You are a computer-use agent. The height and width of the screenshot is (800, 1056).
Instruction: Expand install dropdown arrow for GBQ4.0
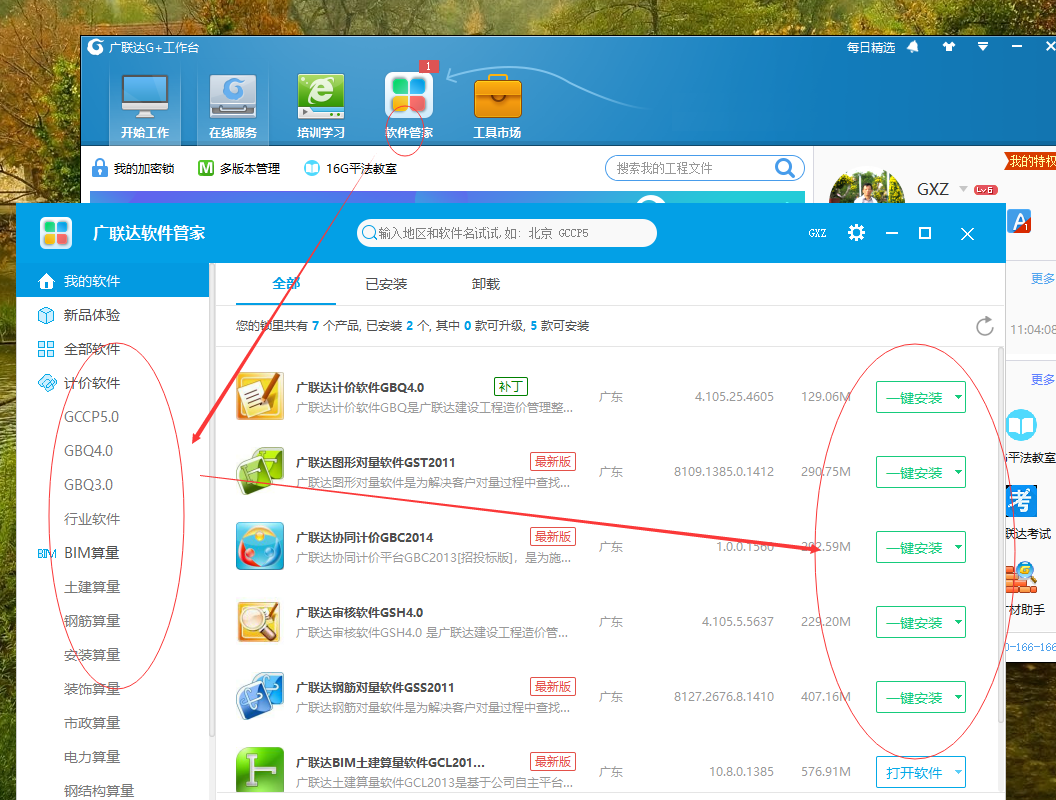[958, 397]
